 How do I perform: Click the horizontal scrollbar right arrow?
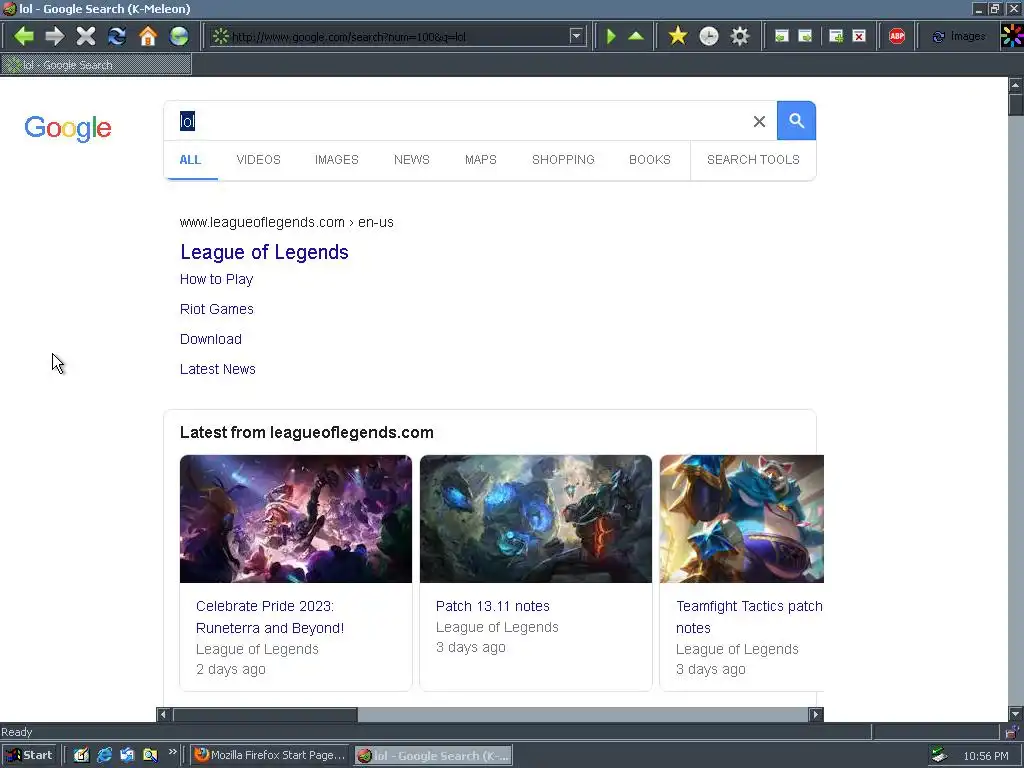[x=815, y=714]
